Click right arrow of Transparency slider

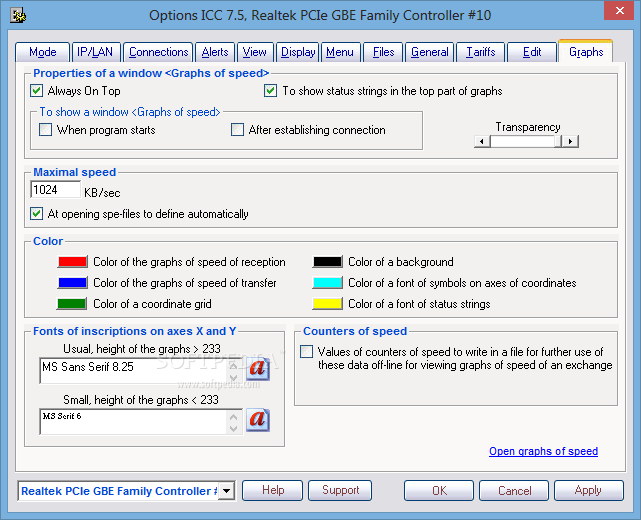pos(570,141)
